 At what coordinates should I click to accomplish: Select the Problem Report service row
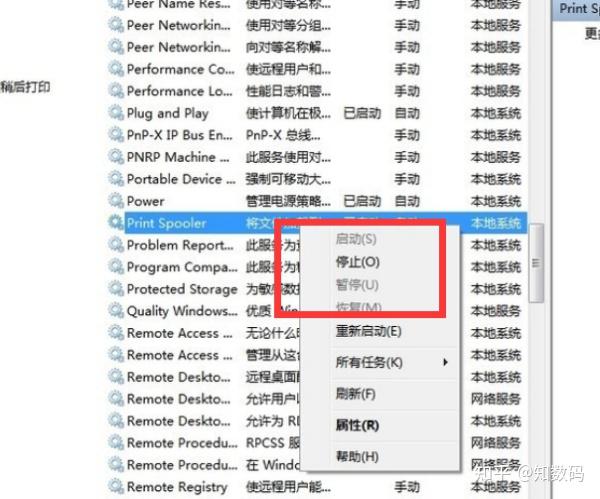coord(318,245)
